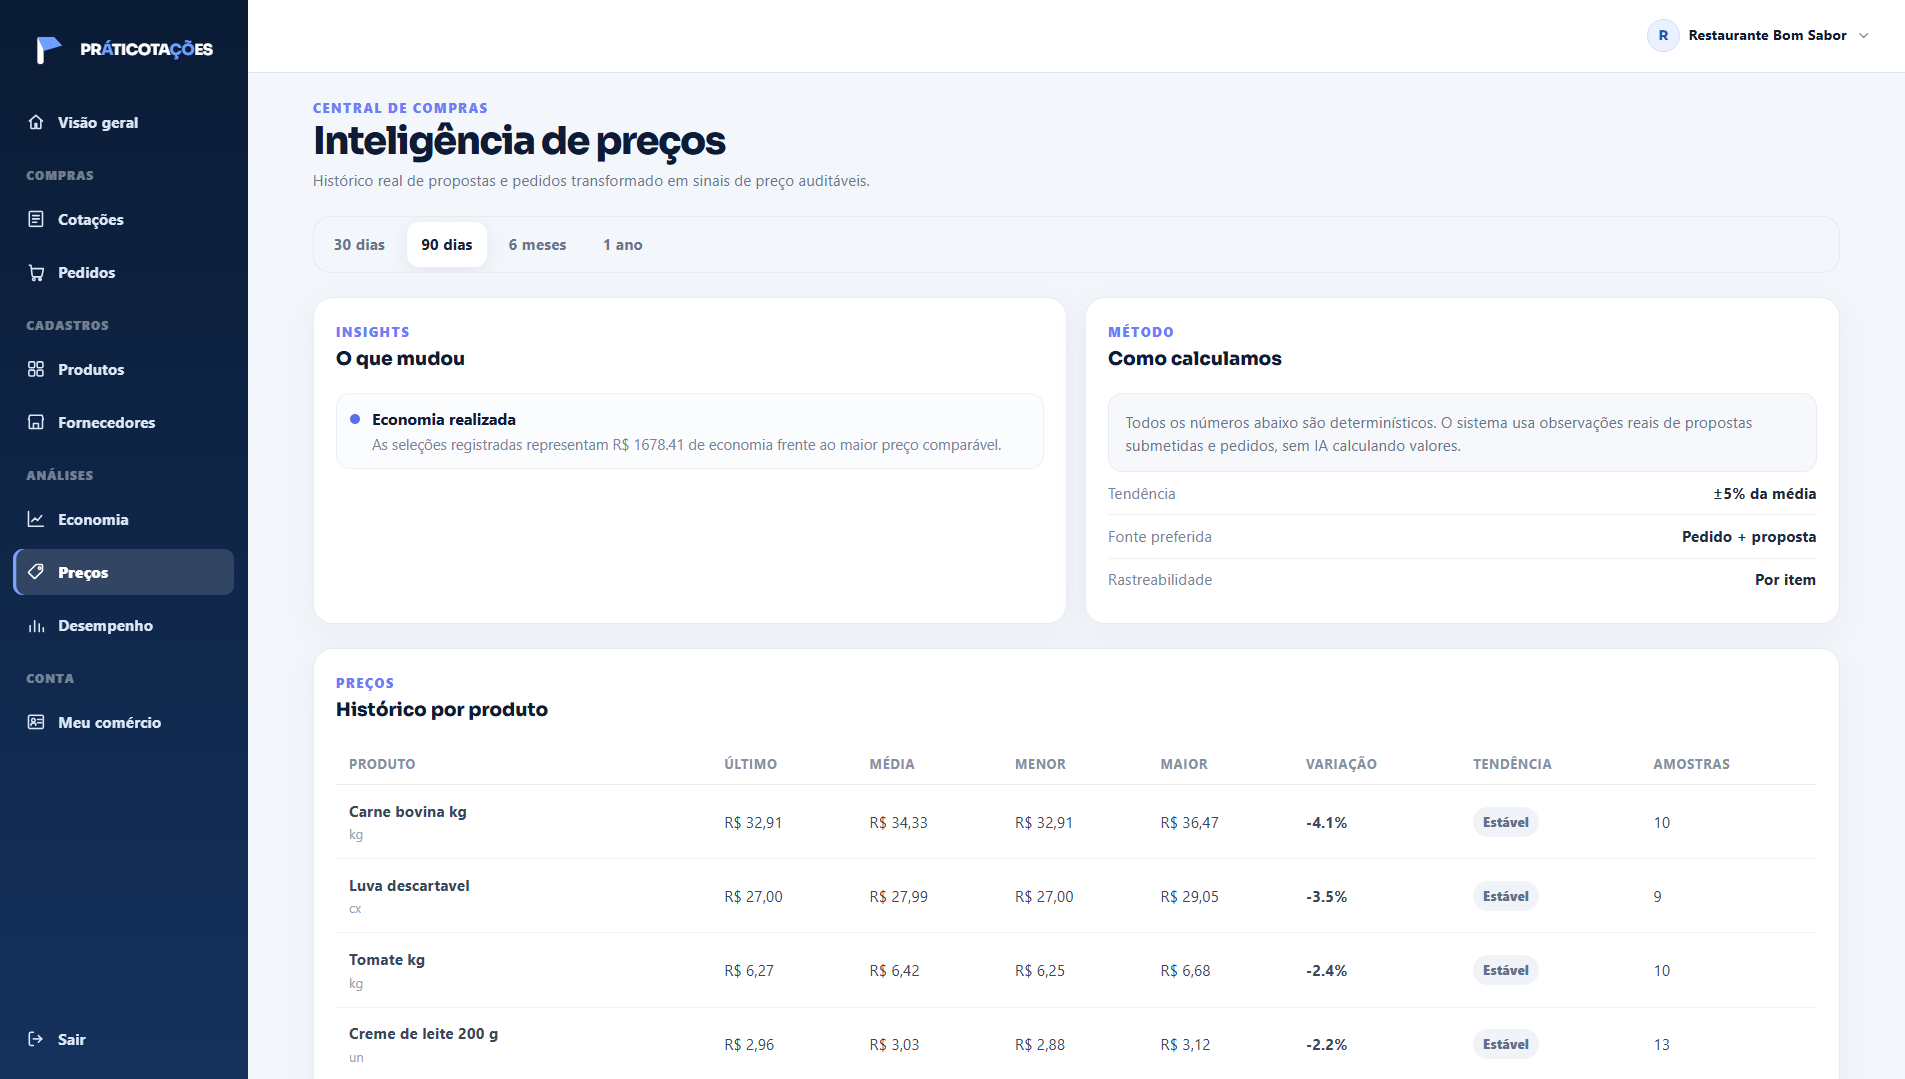Click the R$ 36,47 maior price
Image resolution: width=1905 pixels, height=1079 pixels.
point(1189,823)
